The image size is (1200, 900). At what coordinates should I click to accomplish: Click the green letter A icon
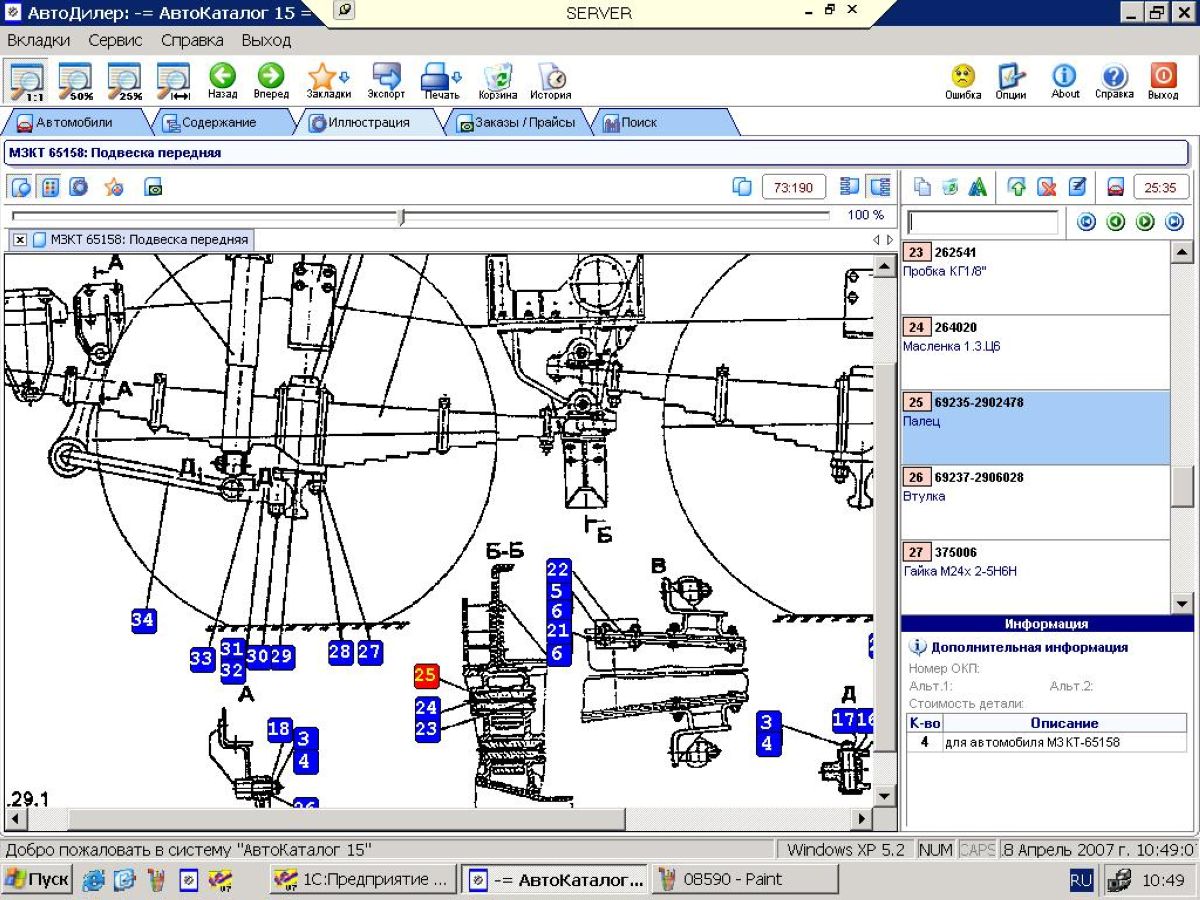[977, 187]
